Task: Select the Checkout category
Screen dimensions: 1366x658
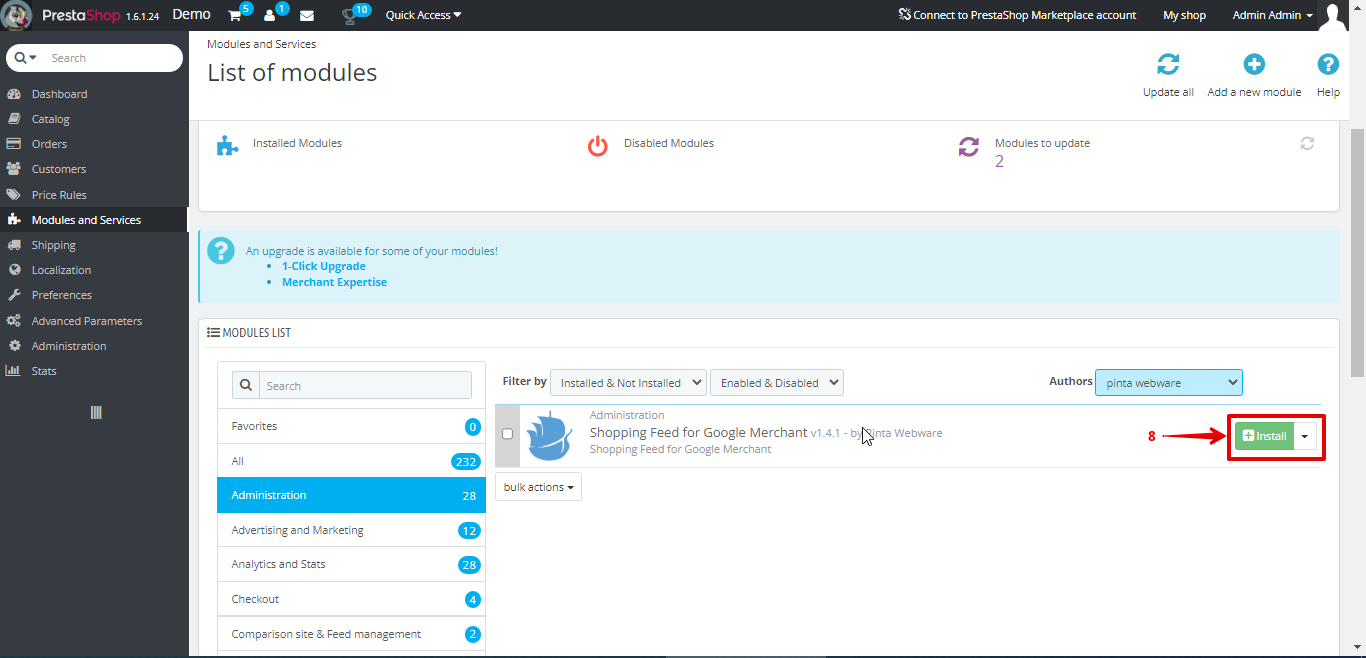Action: click(x=351, y=599)
